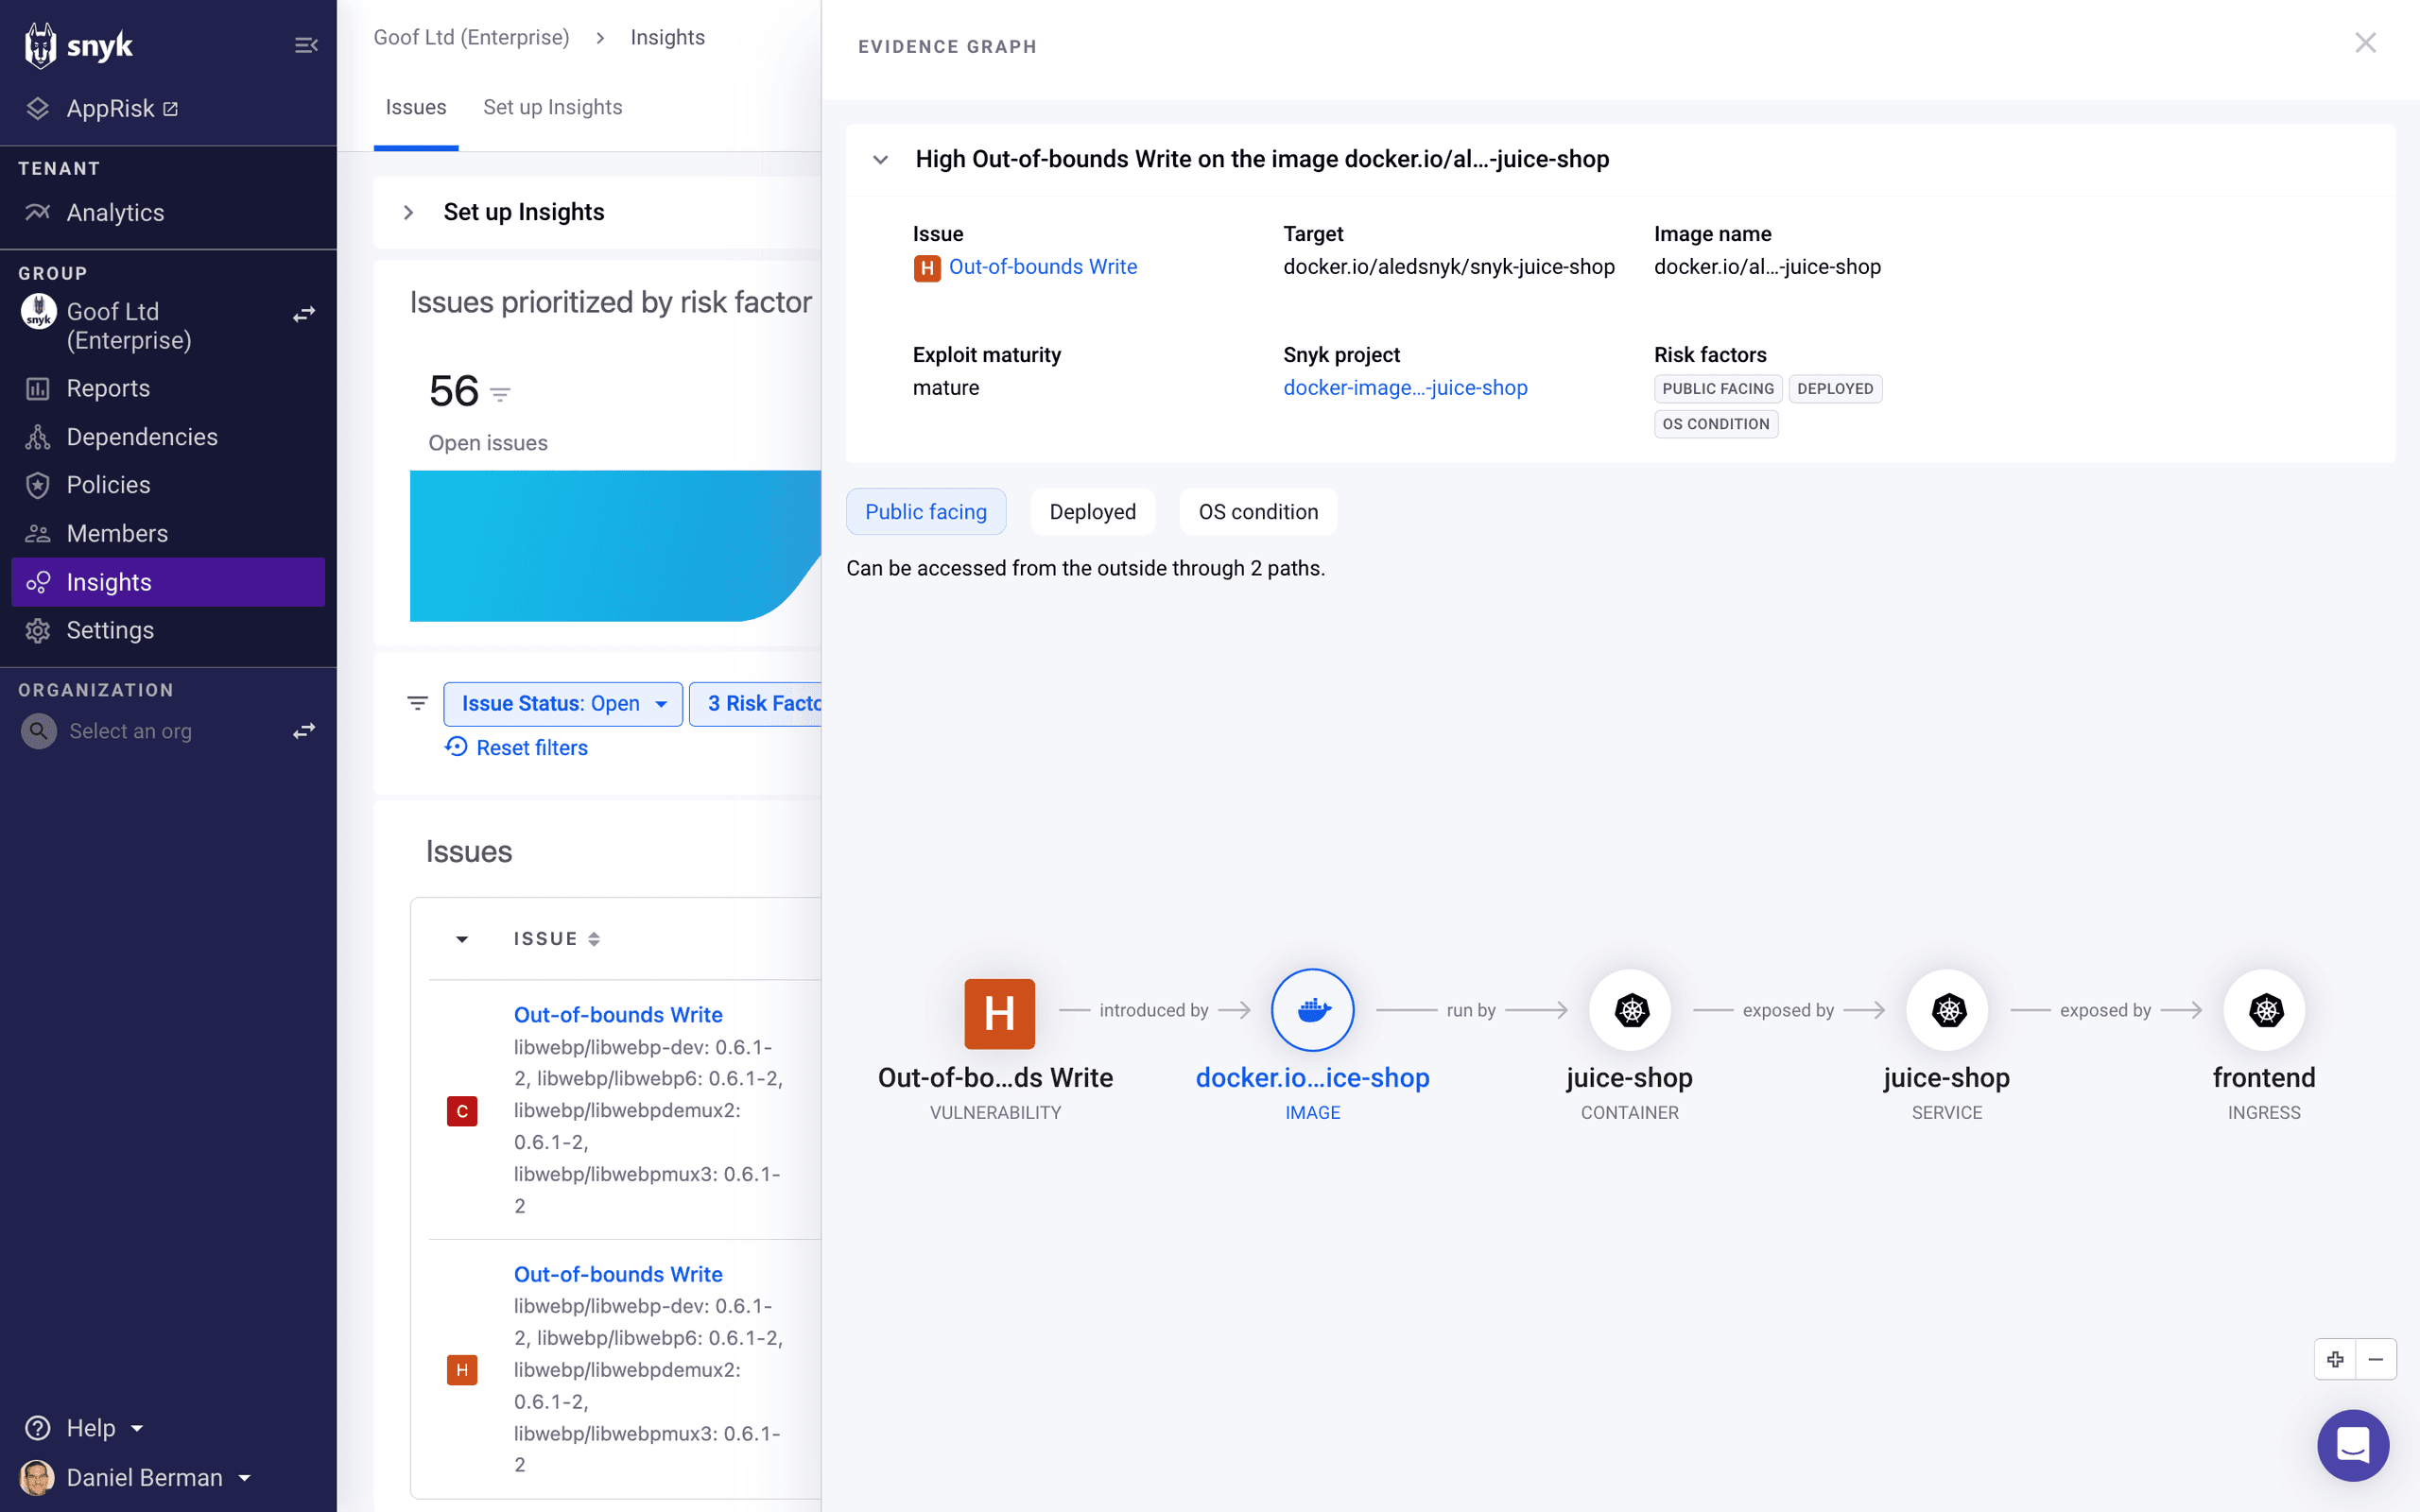Expand the Issues section collapse arrow

pos(460,939)
